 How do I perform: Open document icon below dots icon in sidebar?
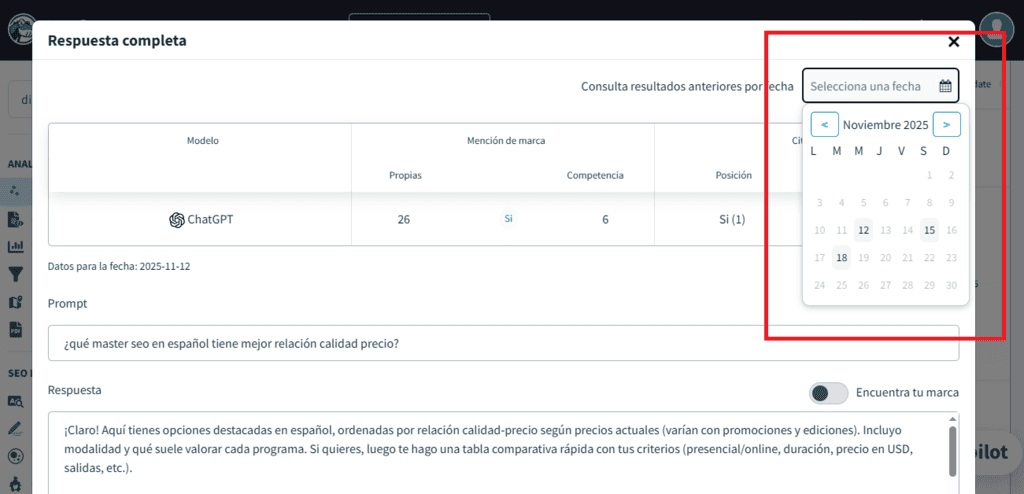[x=15, y=220]
